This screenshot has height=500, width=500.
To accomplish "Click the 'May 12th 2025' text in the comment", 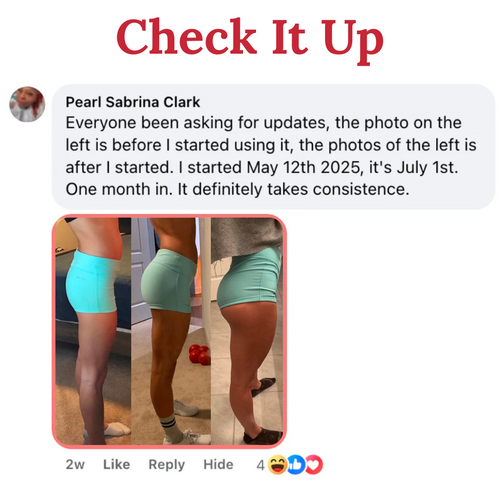I will [304, 168].
